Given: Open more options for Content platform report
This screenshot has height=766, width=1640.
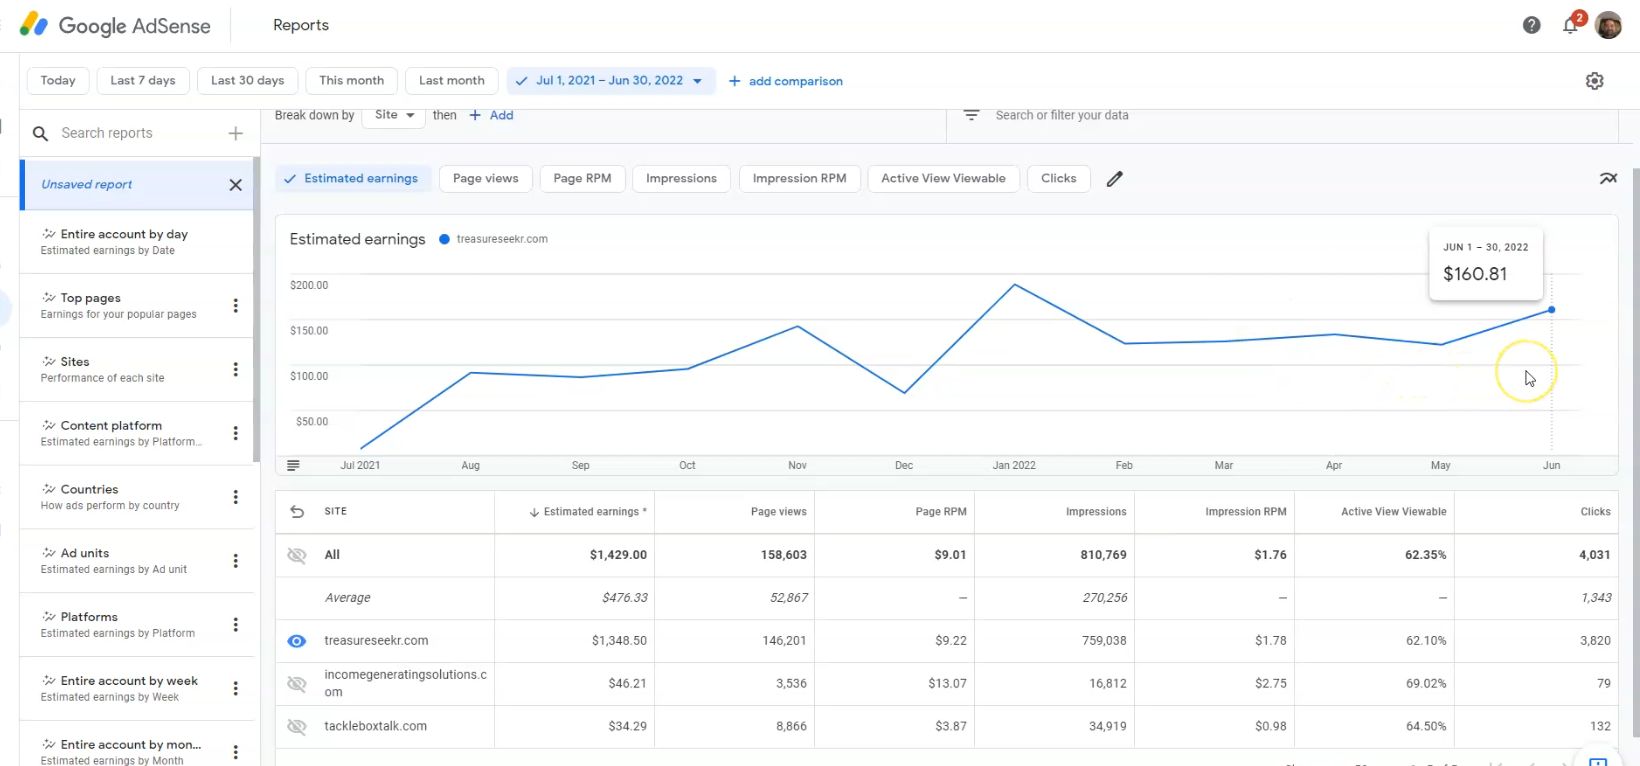Looking at the screenshot, I should pyautogui.click(x=236, y=433).
